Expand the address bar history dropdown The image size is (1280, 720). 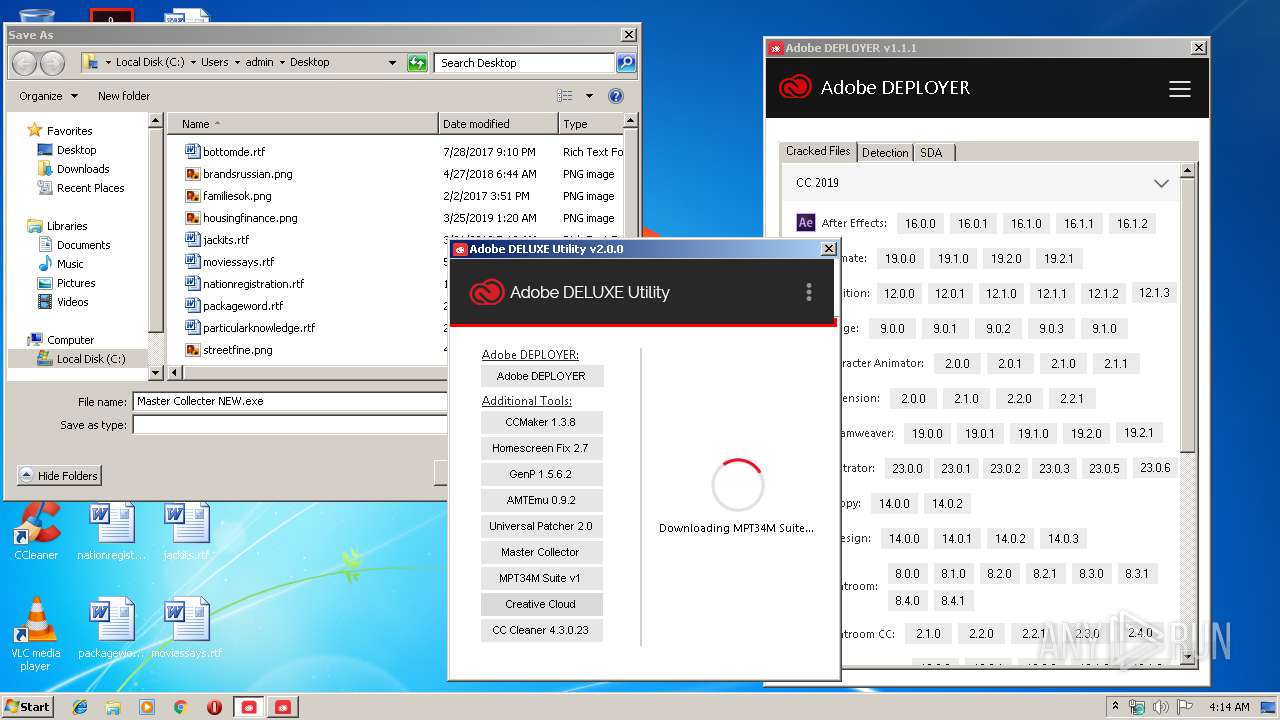coord(392,62)
